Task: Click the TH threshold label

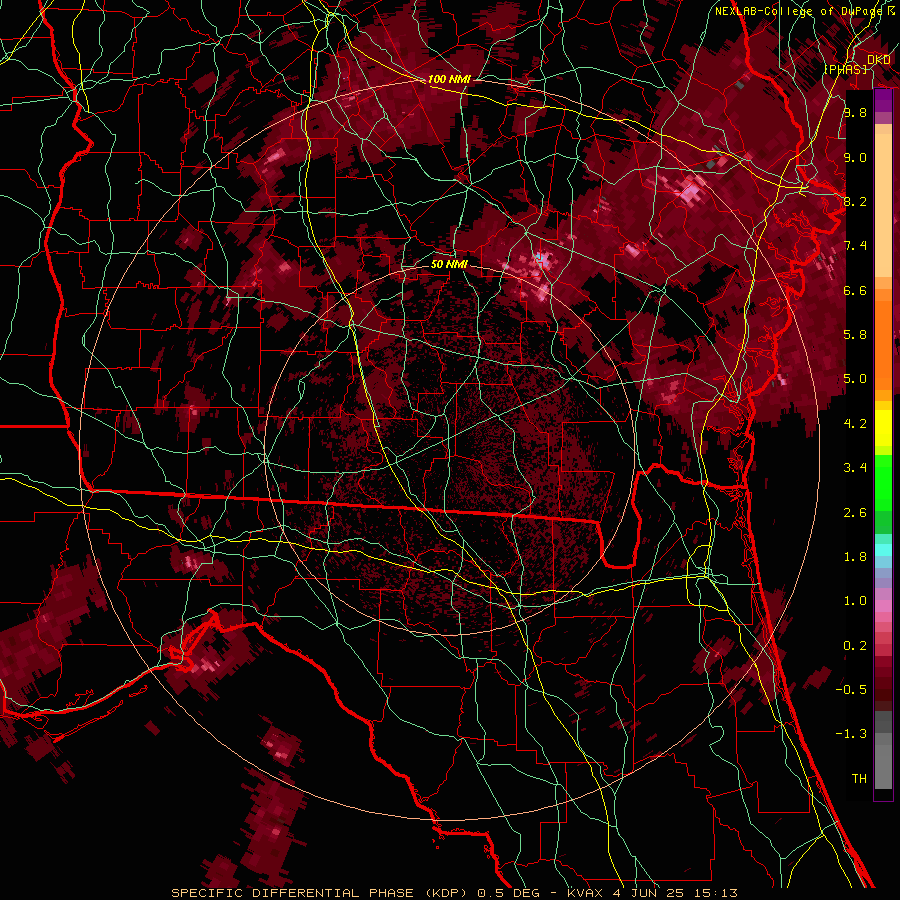Action: point(859,779)
